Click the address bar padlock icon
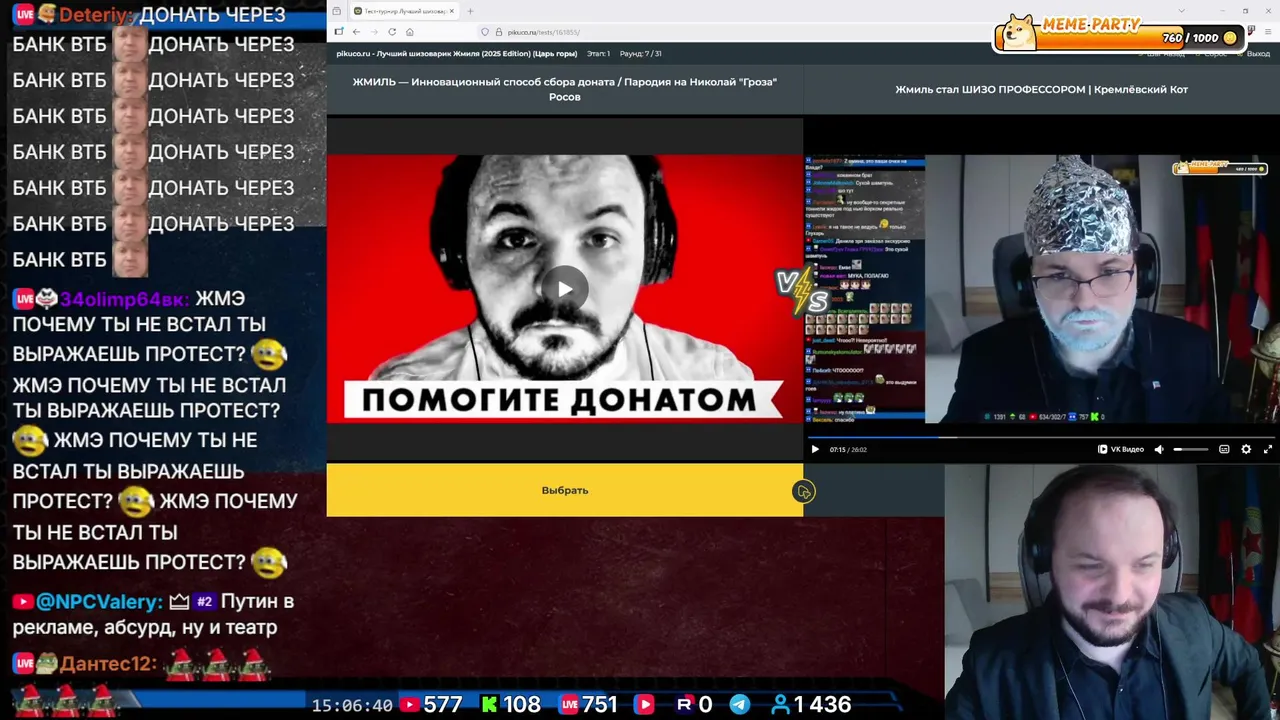 point(498,32)
